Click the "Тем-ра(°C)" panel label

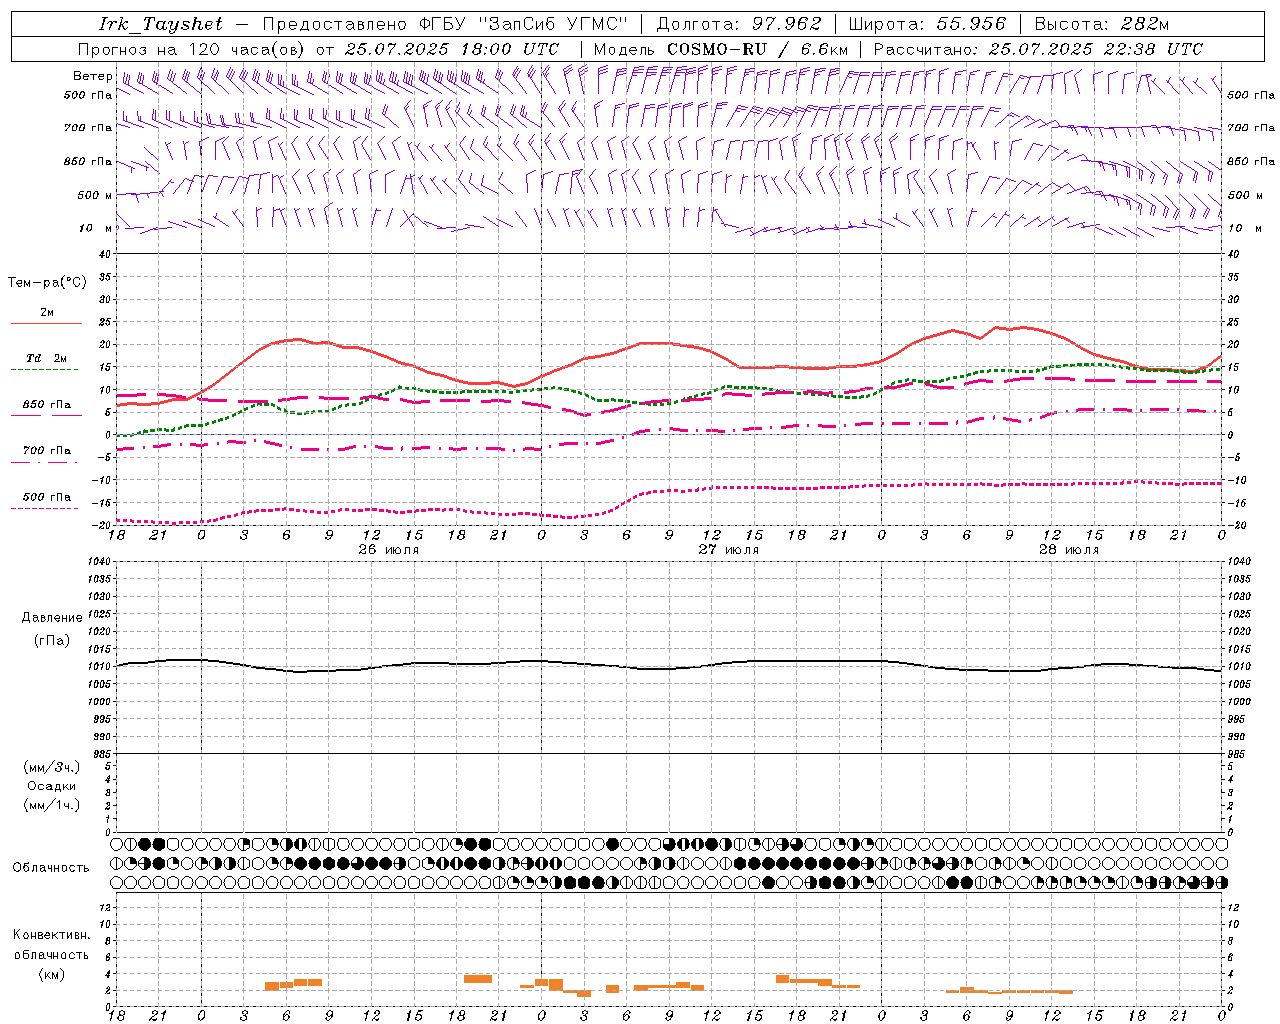point(47,283)
